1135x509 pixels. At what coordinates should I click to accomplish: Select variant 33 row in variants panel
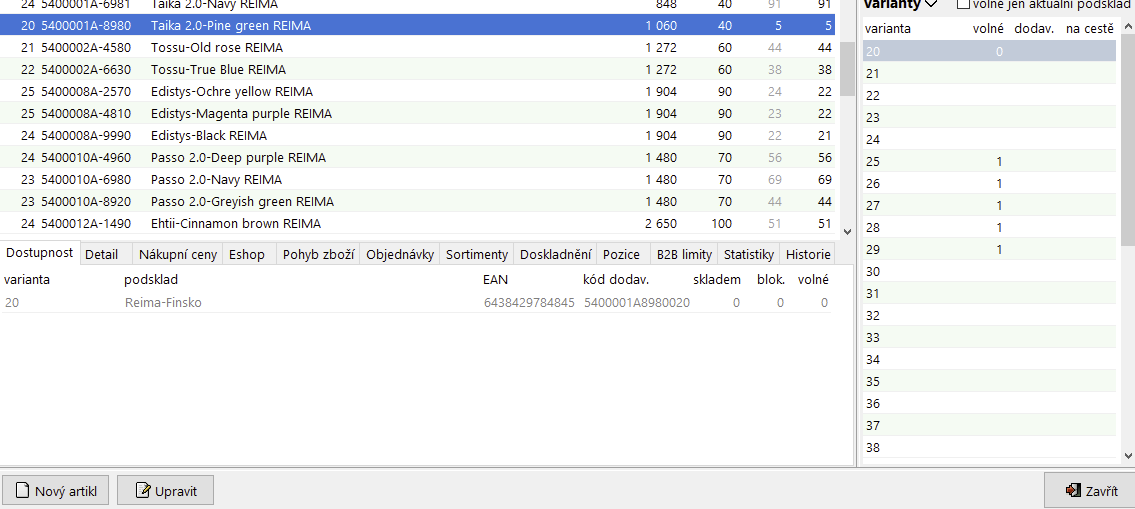[989, 337]
